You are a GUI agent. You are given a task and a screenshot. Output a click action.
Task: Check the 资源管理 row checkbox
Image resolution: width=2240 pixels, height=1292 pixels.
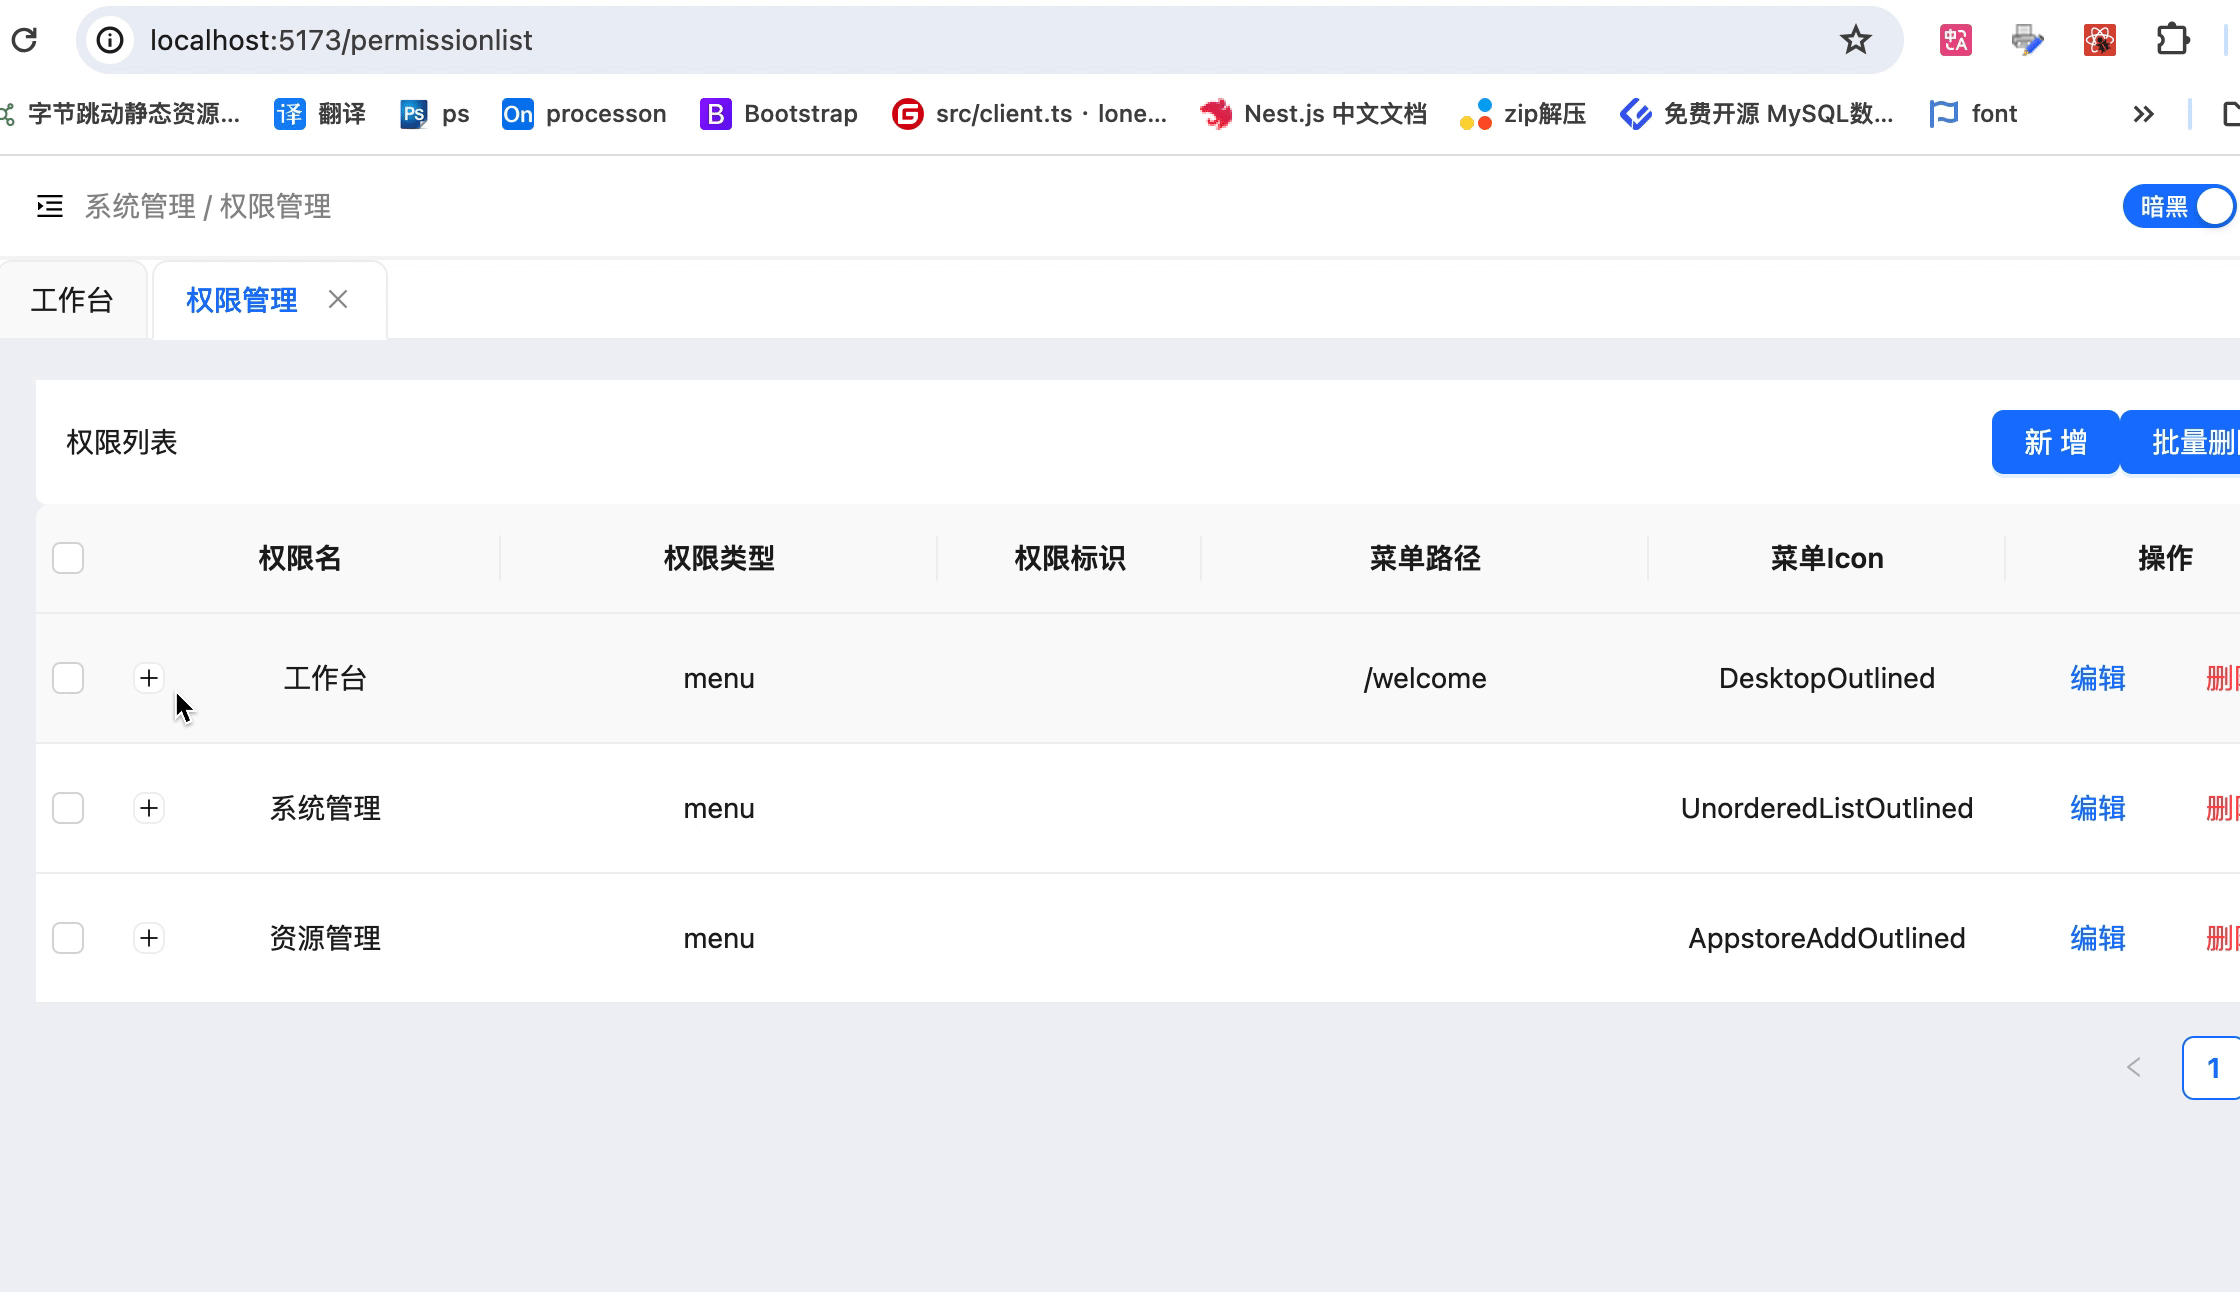coord(68,938)
